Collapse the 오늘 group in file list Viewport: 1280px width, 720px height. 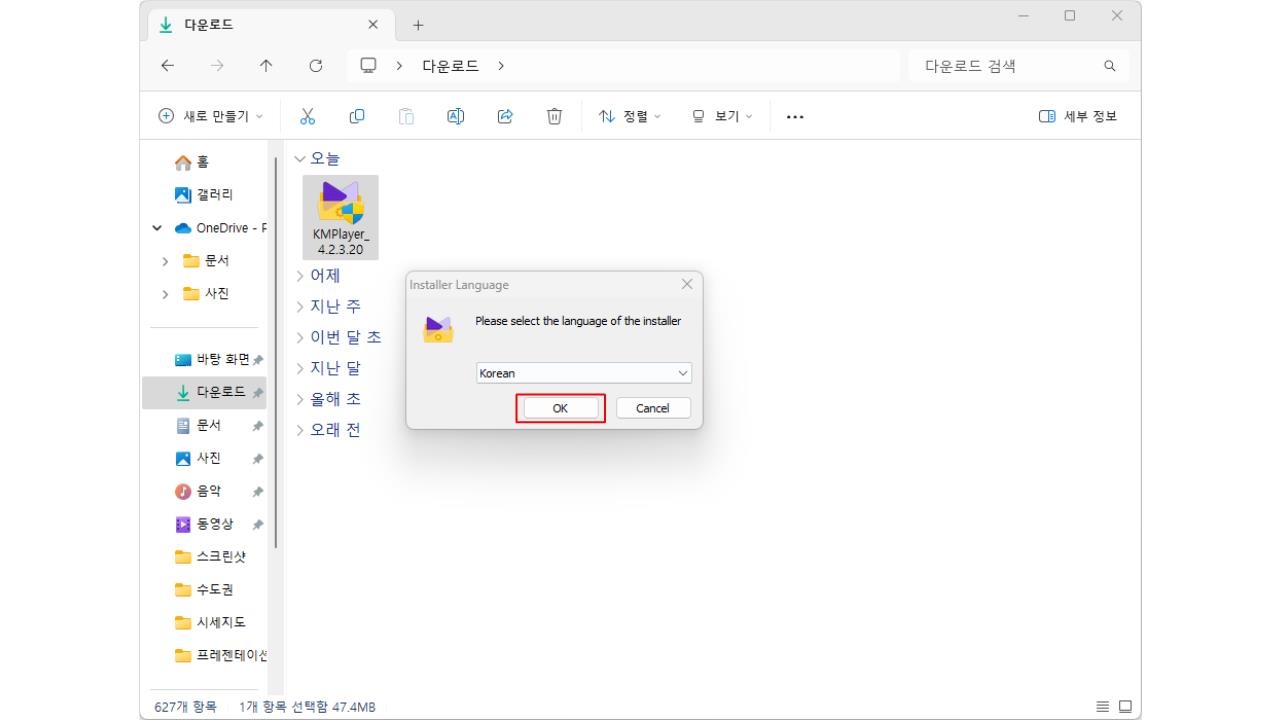300,157
